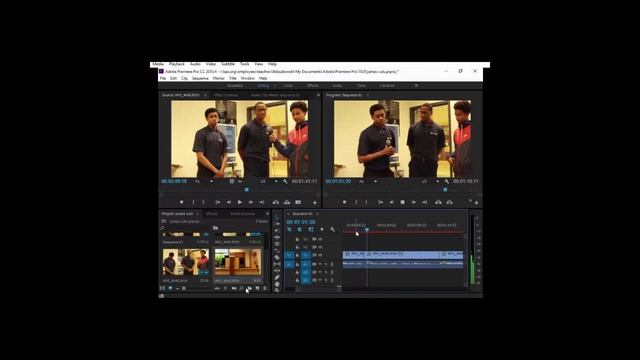The width and height of the screenshot is (640, 360).
Task: Toggle lock on the V1 video track
Action: pyautogui.click(x=297, y=255)
